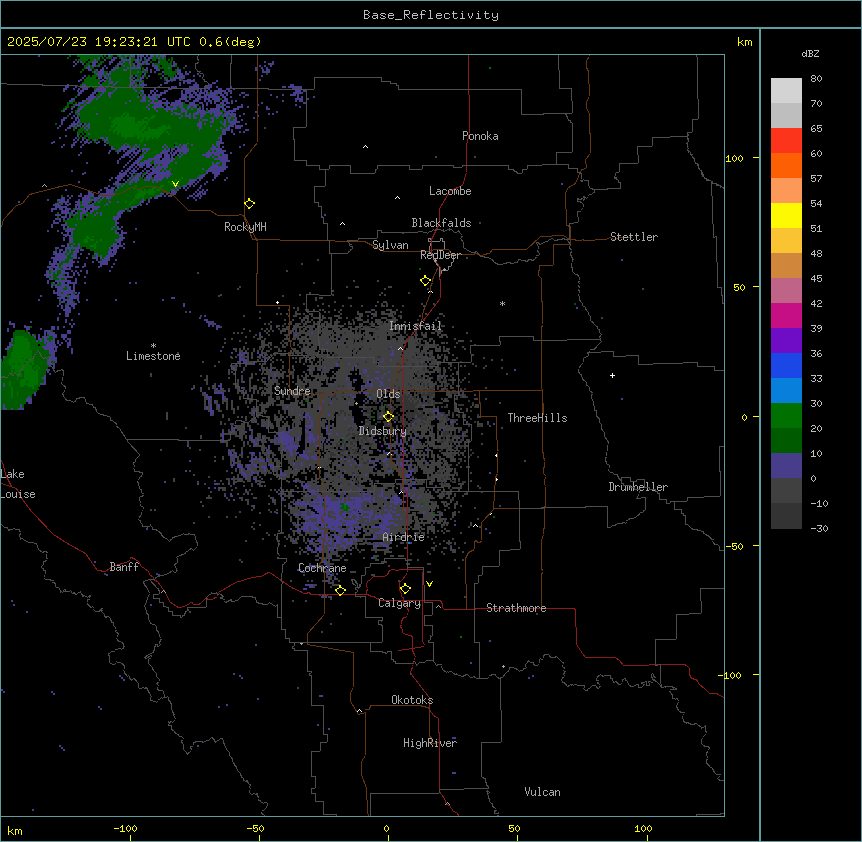Click the 50 tick label on vertical axis
The height and width of the screenshot is (842, 862).
tap(739, 287)
